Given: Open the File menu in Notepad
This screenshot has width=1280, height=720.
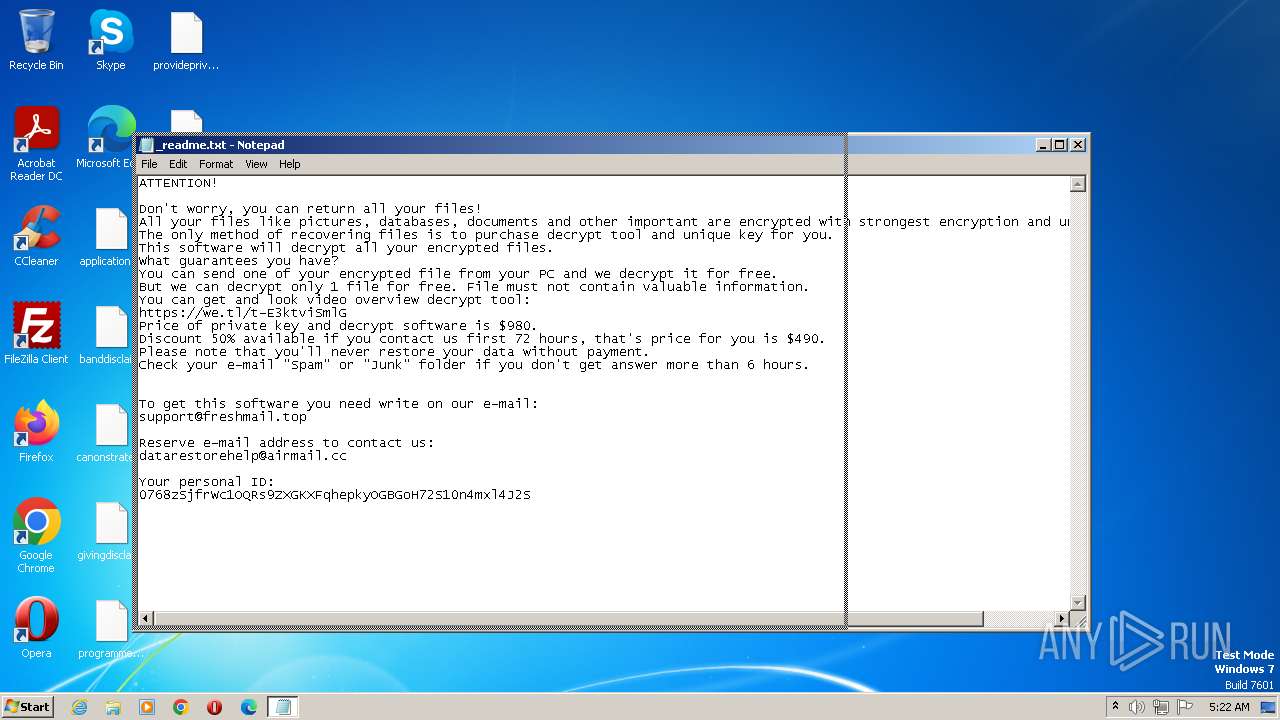Looking at the screenshot, I should pos(149,164).
